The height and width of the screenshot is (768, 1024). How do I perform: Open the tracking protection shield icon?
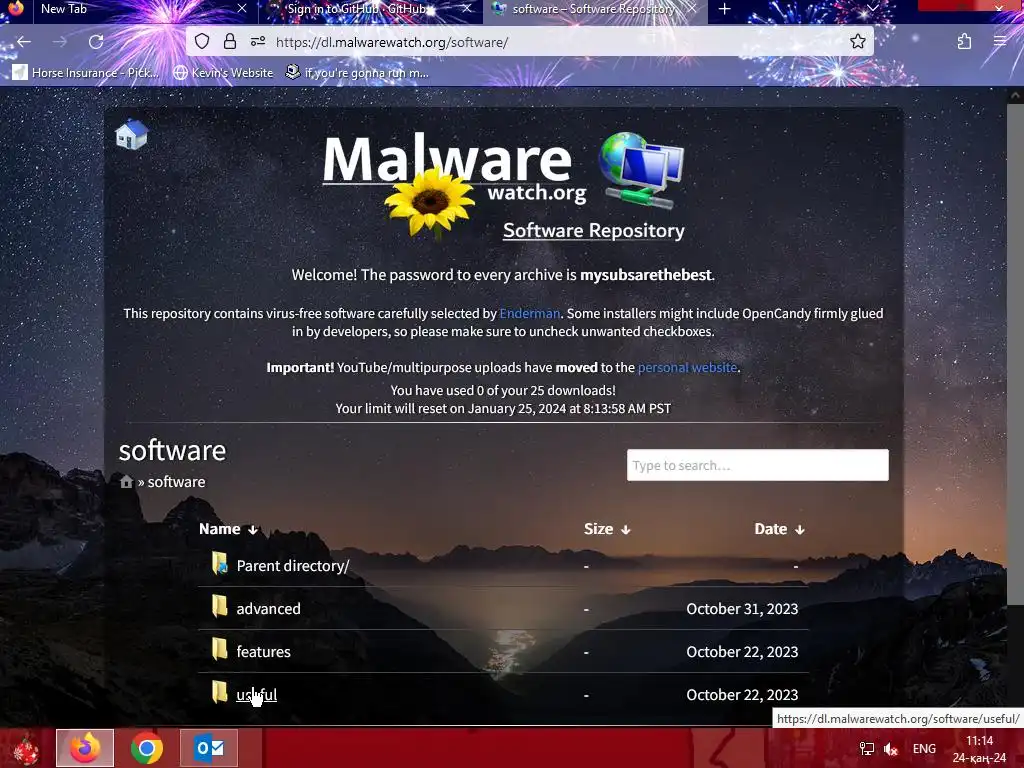pos(202,42)
